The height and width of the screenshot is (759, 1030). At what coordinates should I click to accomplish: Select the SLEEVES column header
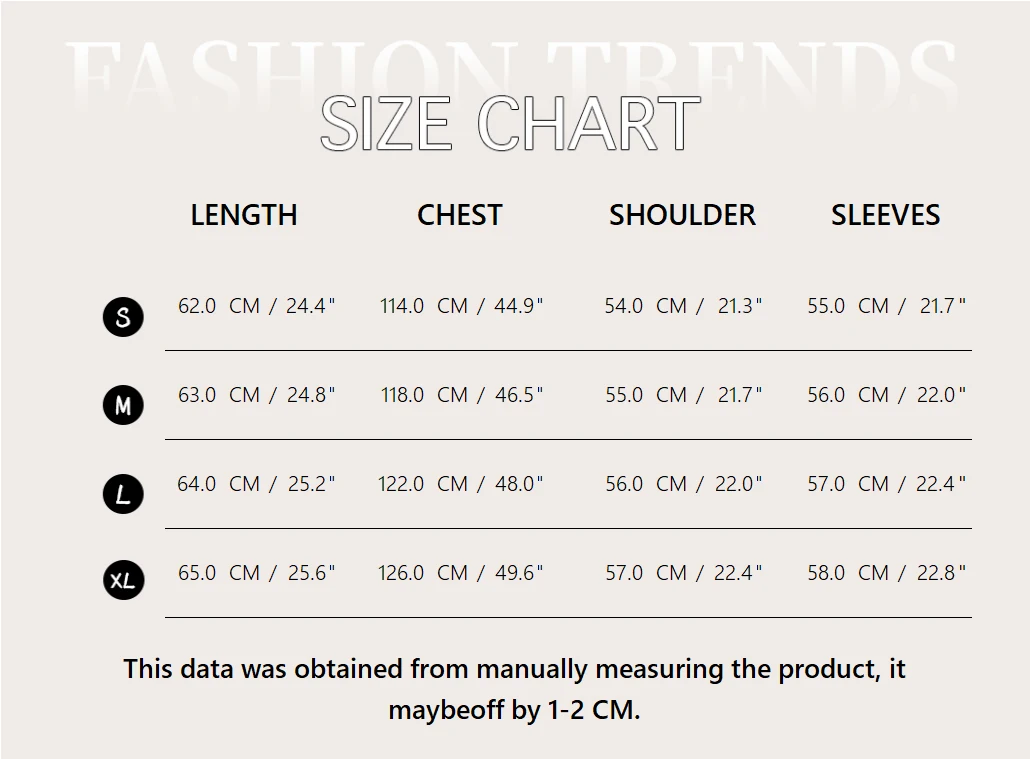(885, 215)
